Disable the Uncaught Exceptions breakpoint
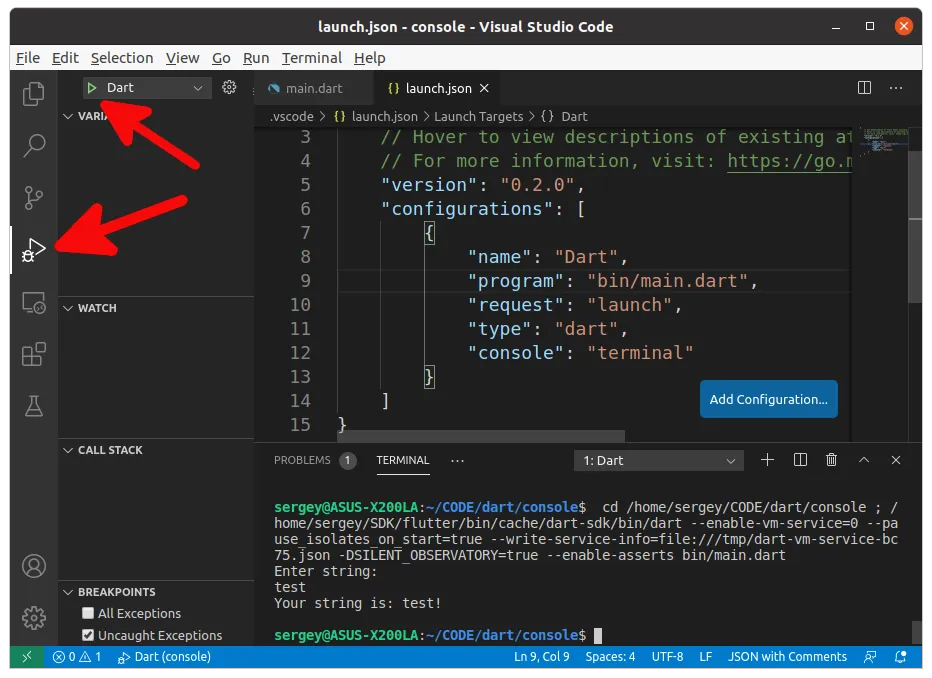Image resolution: width=932 pixels, height=678 pixels. click(x=88, y=635)
